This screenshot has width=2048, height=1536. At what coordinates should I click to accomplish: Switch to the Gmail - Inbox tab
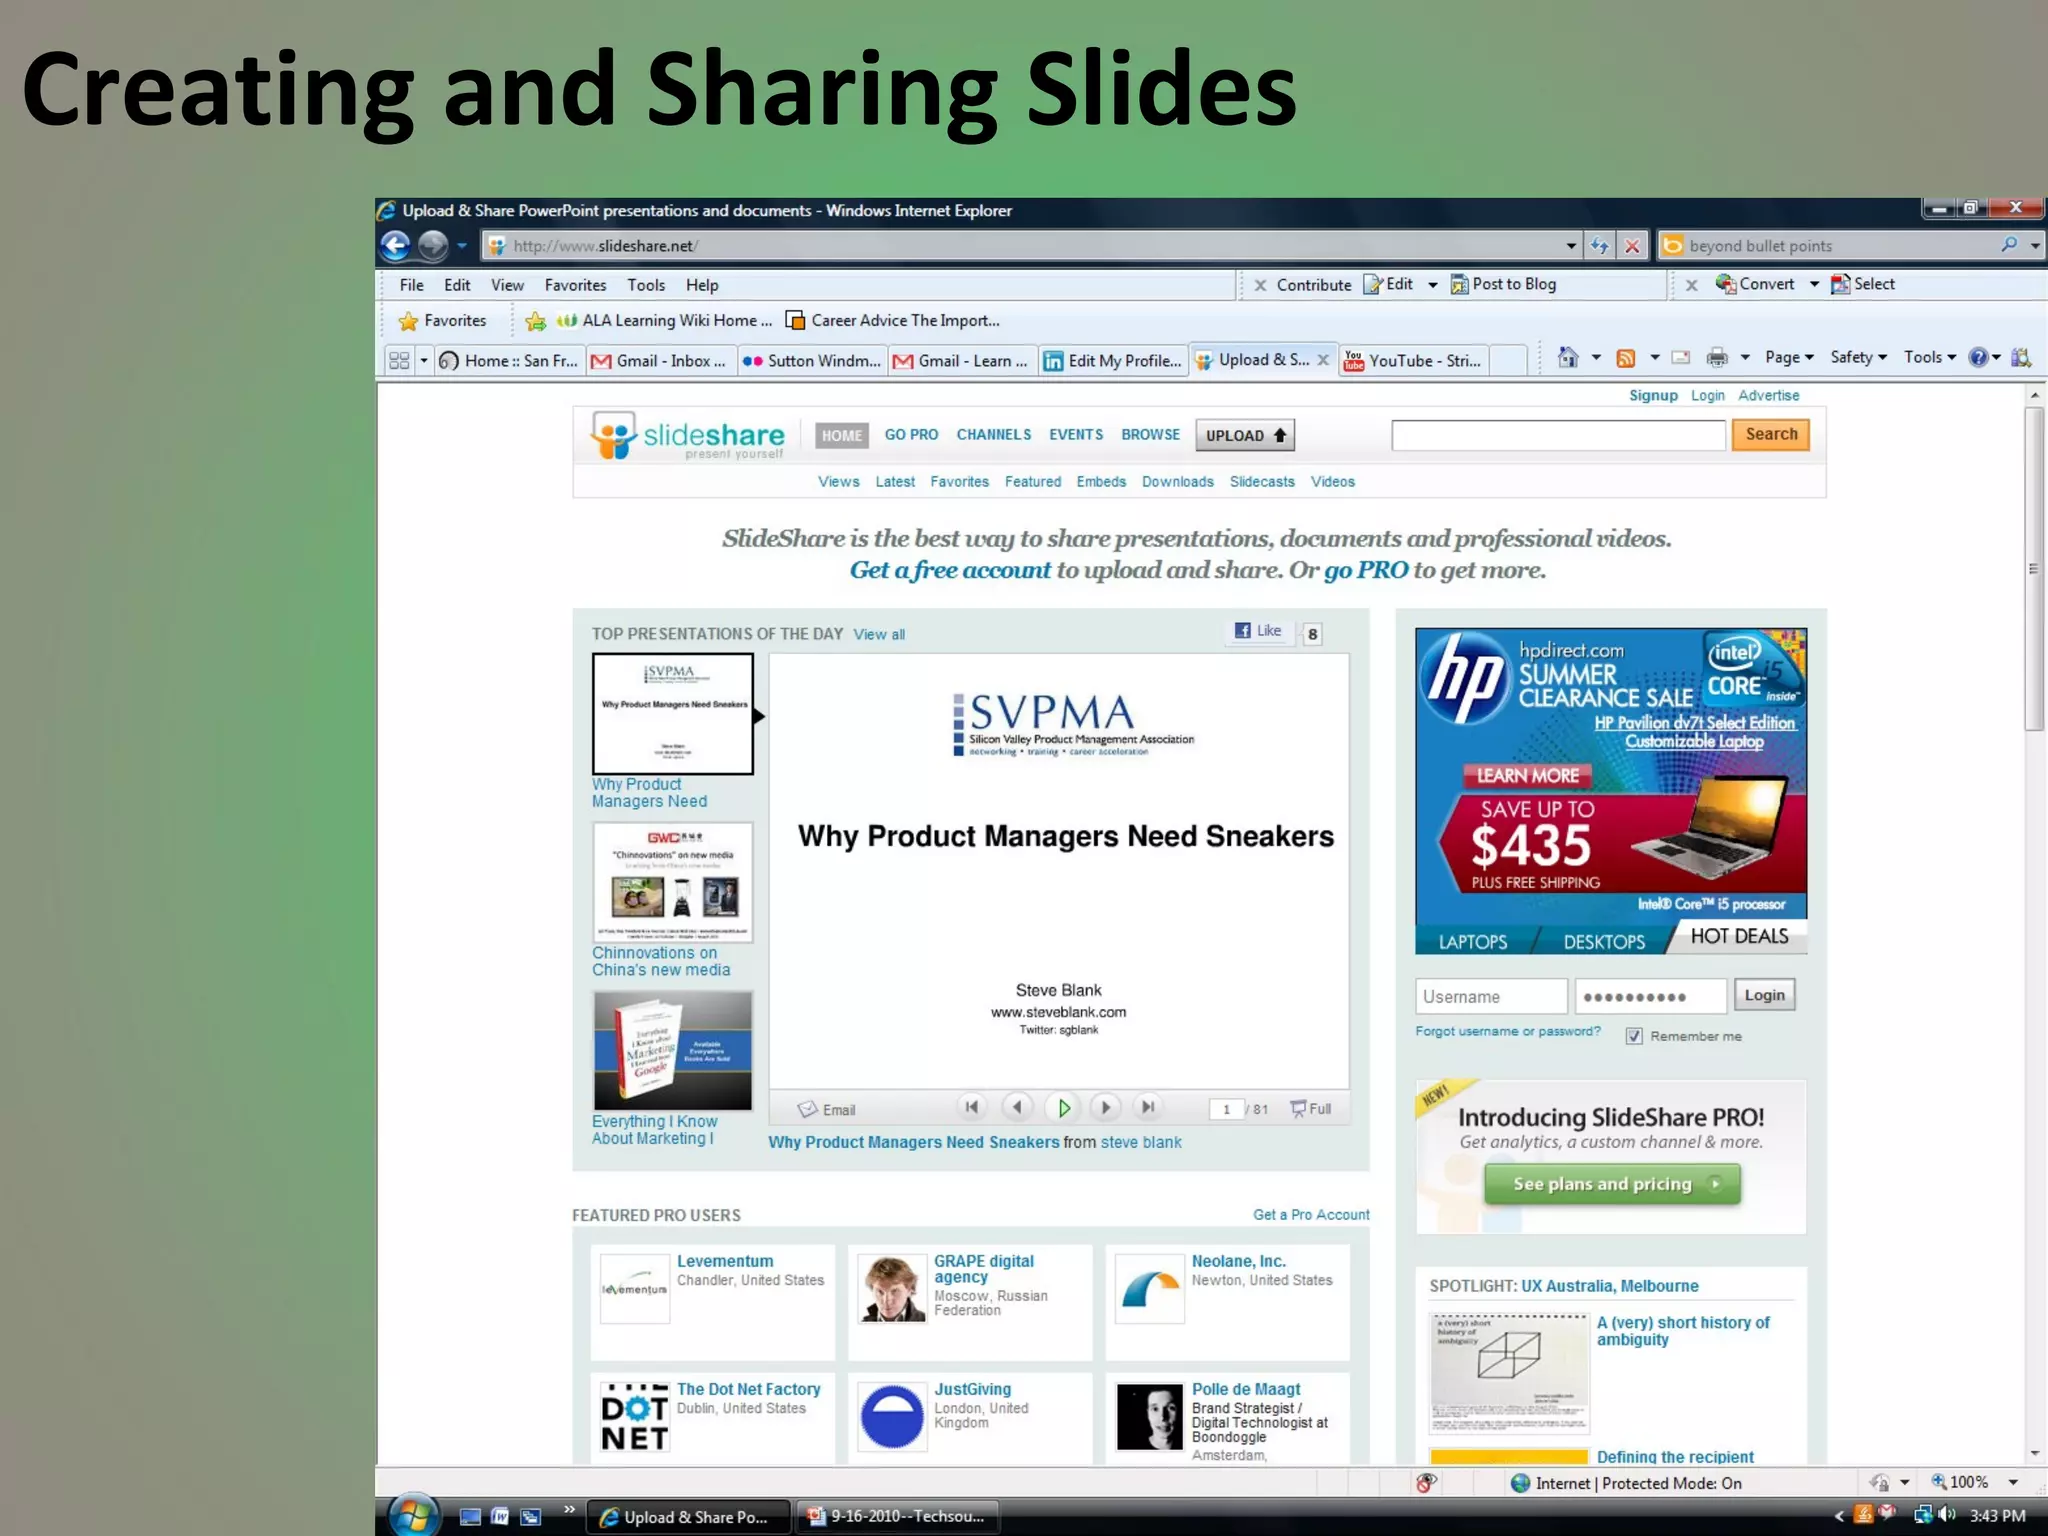(x=661, y=360)
